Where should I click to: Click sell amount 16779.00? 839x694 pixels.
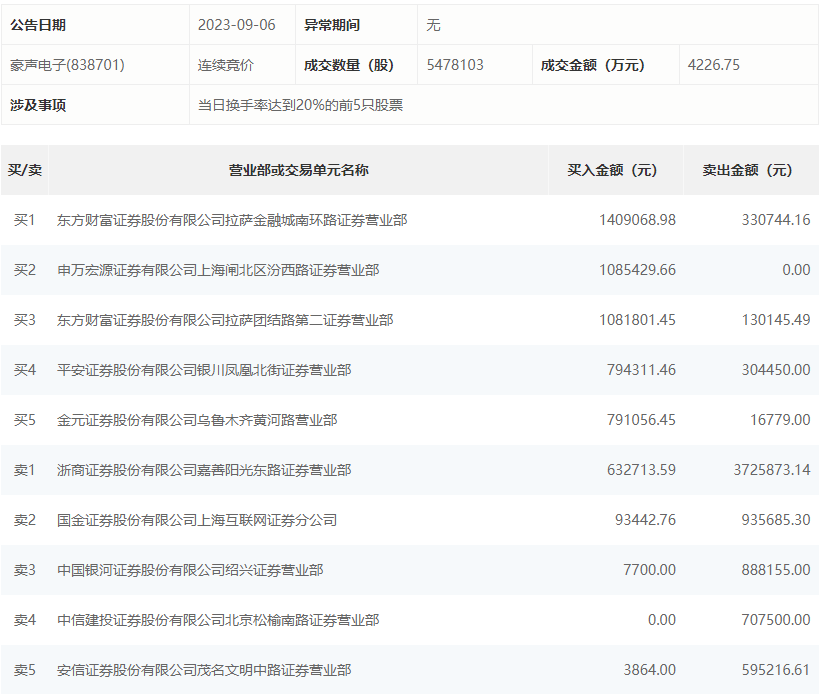pos(780,420)
